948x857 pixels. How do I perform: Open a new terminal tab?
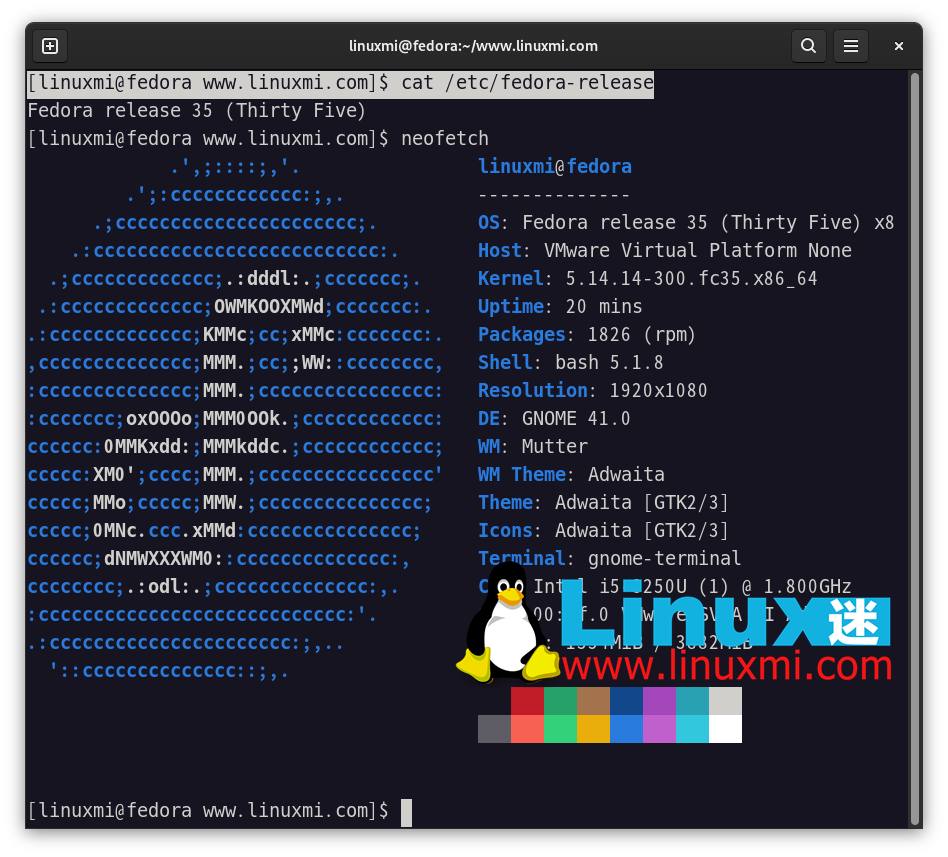pos(50,46)
